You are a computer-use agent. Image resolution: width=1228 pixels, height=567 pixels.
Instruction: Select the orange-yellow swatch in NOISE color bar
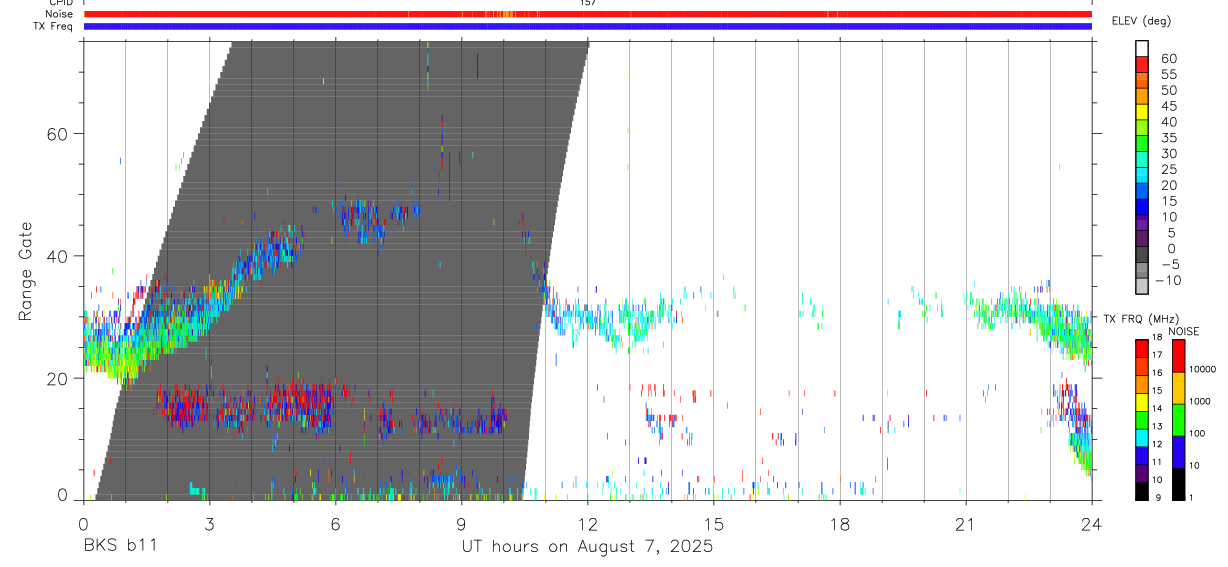click(1180, 388)
